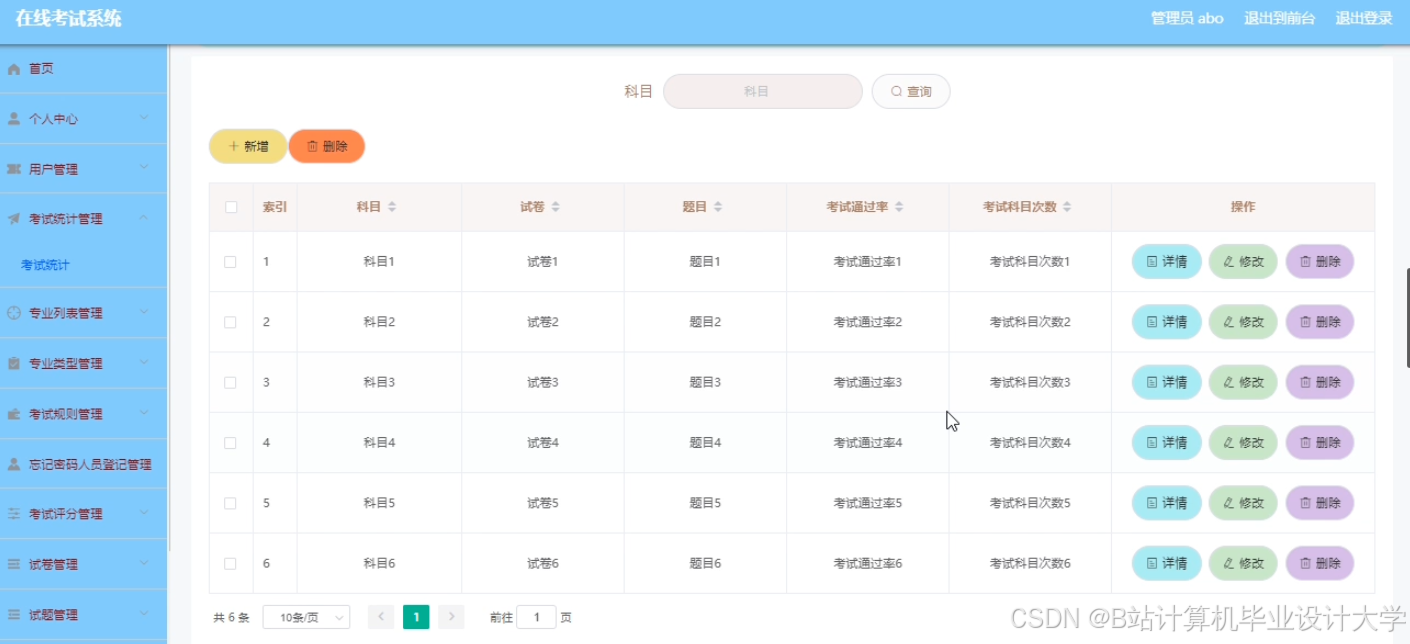Open the 10条/页 page size dropdown
This screenshot has height=644, width=1410.
[x=306, y=617]
